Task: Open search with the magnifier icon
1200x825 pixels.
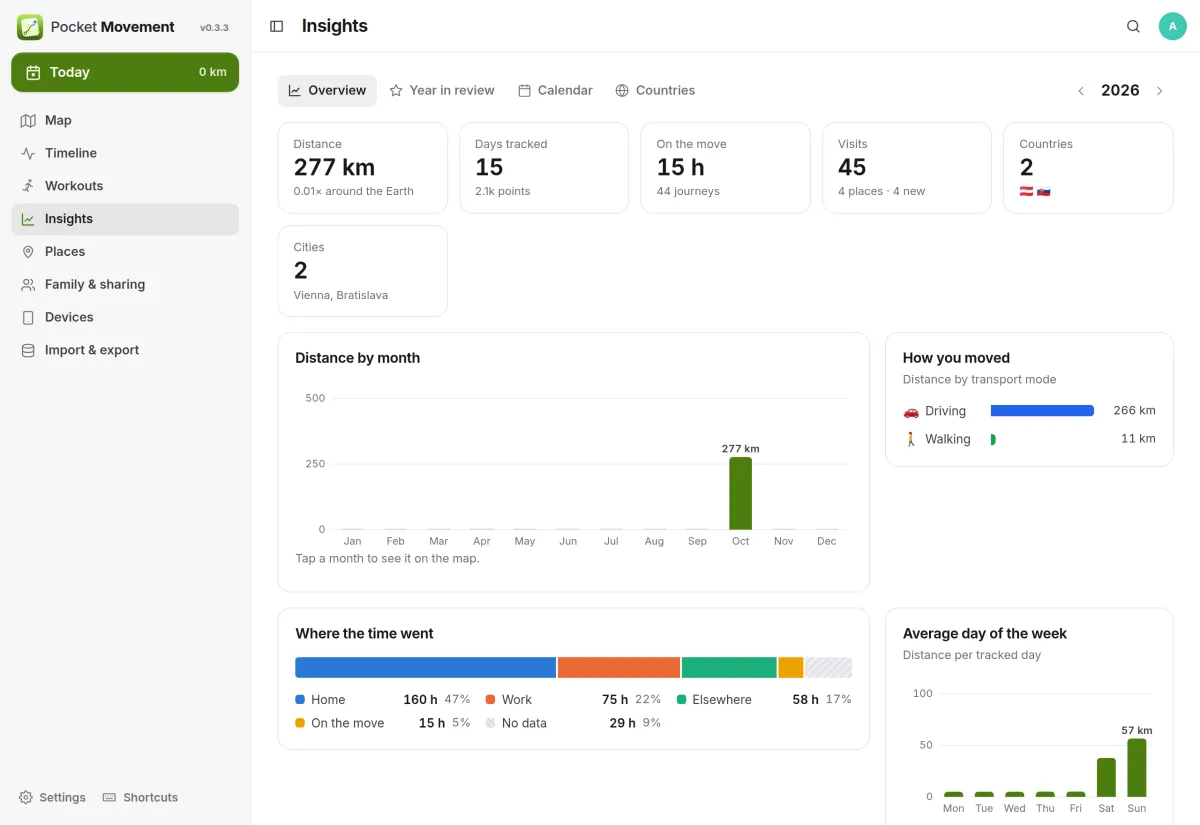Action: click(1133, 26)
